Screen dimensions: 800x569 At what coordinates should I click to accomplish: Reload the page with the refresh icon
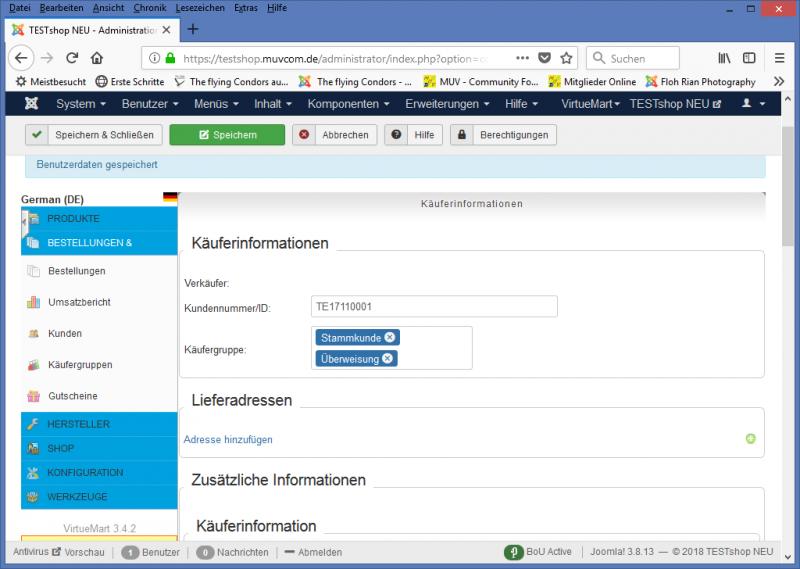[72, 58]
